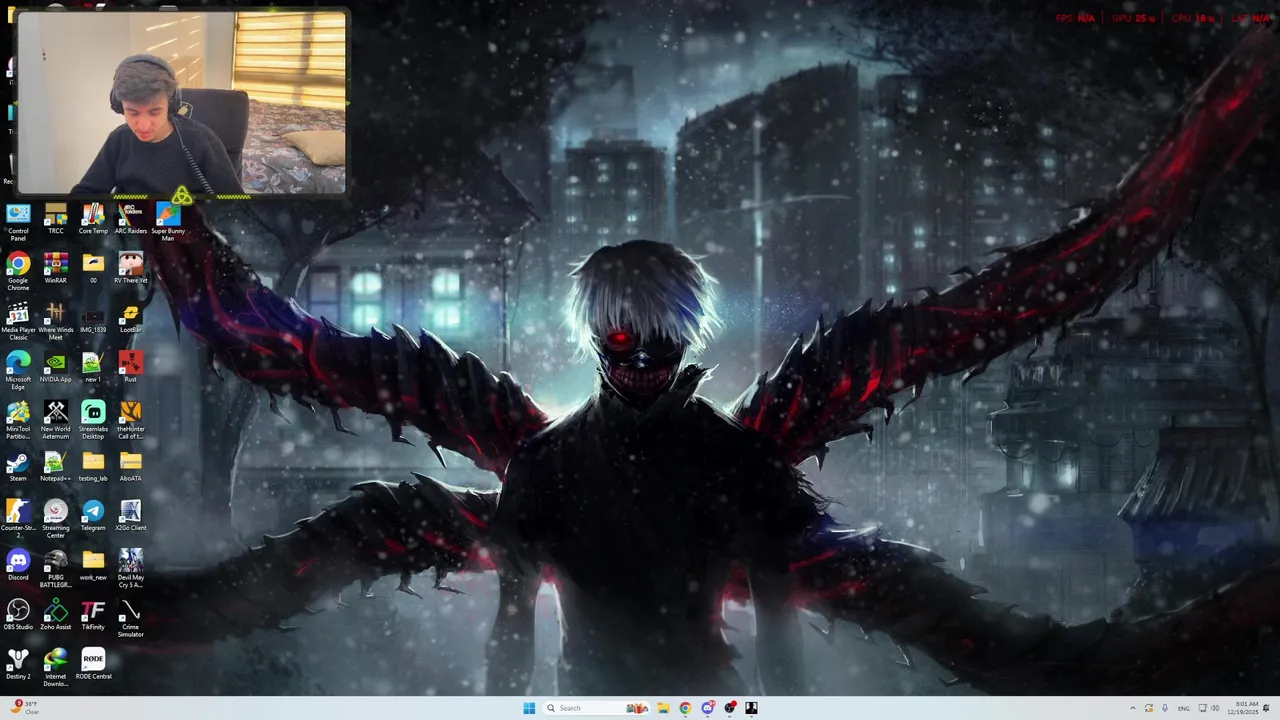Viewport: 1280px width, 720px height.
Task: Launch ARC Raiders game shortcut
Action: pyautogui.click(x=131, y=219)
